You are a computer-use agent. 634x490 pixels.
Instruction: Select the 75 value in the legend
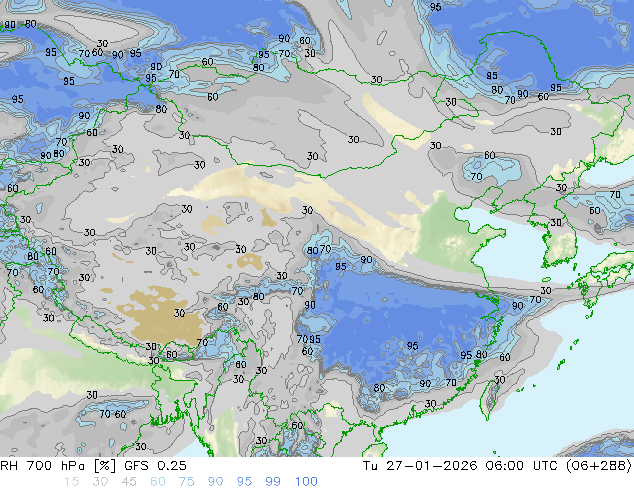coord(186,482)
